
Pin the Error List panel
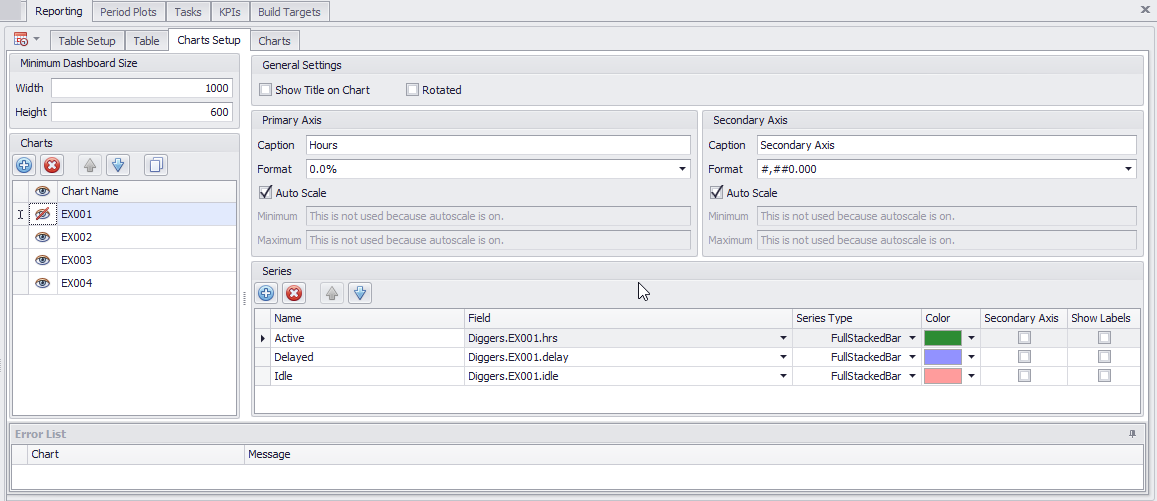(1132, 434)
